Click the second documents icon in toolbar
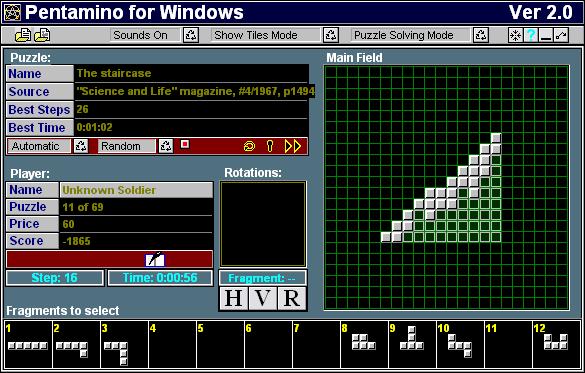Screen dimensions: 585x373 [x=42, y=35]
